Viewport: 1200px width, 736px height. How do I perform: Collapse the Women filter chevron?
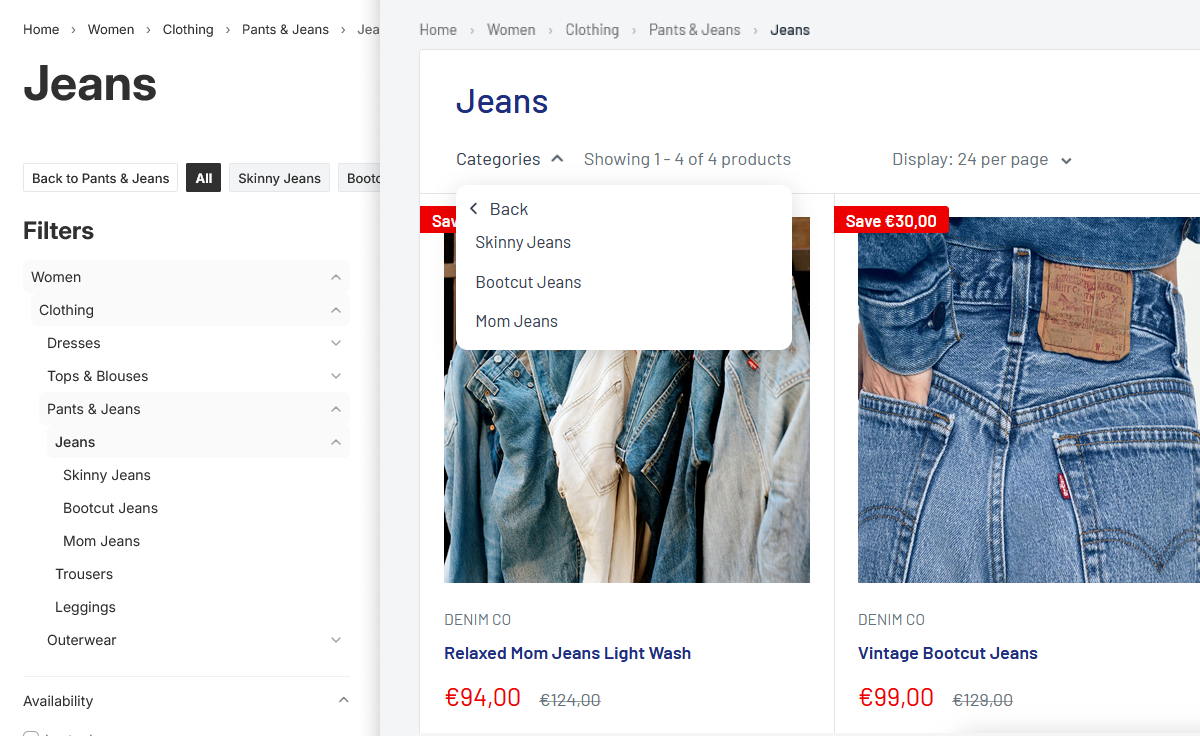(336, 277)
